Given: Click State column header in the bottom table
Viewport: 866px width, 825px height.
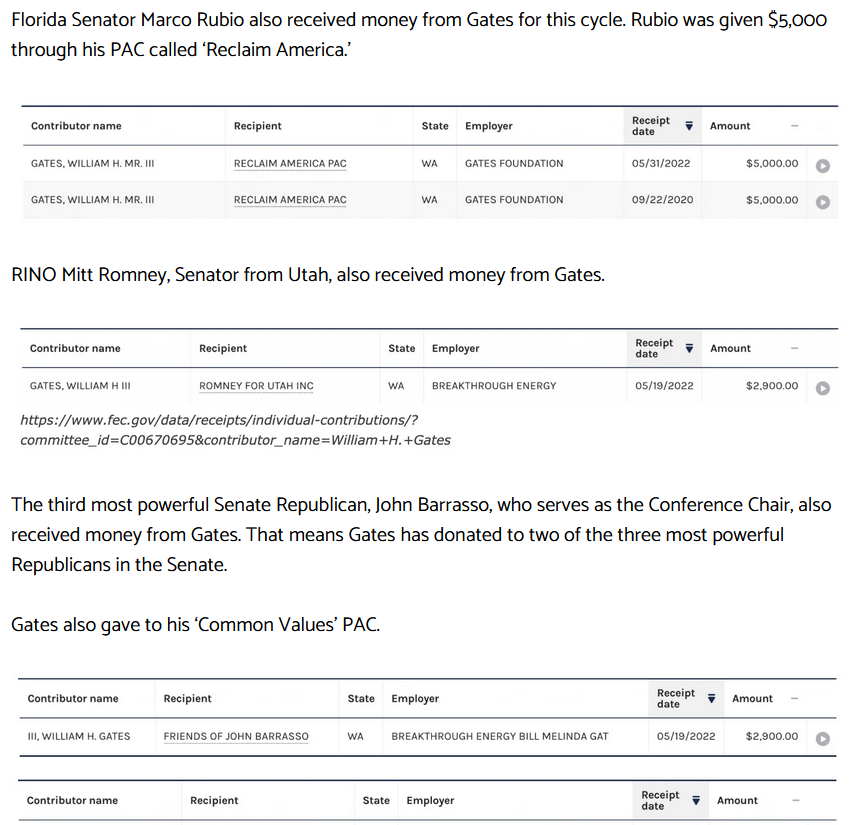Looking at the screenshot, I should [x=376, y=801].
